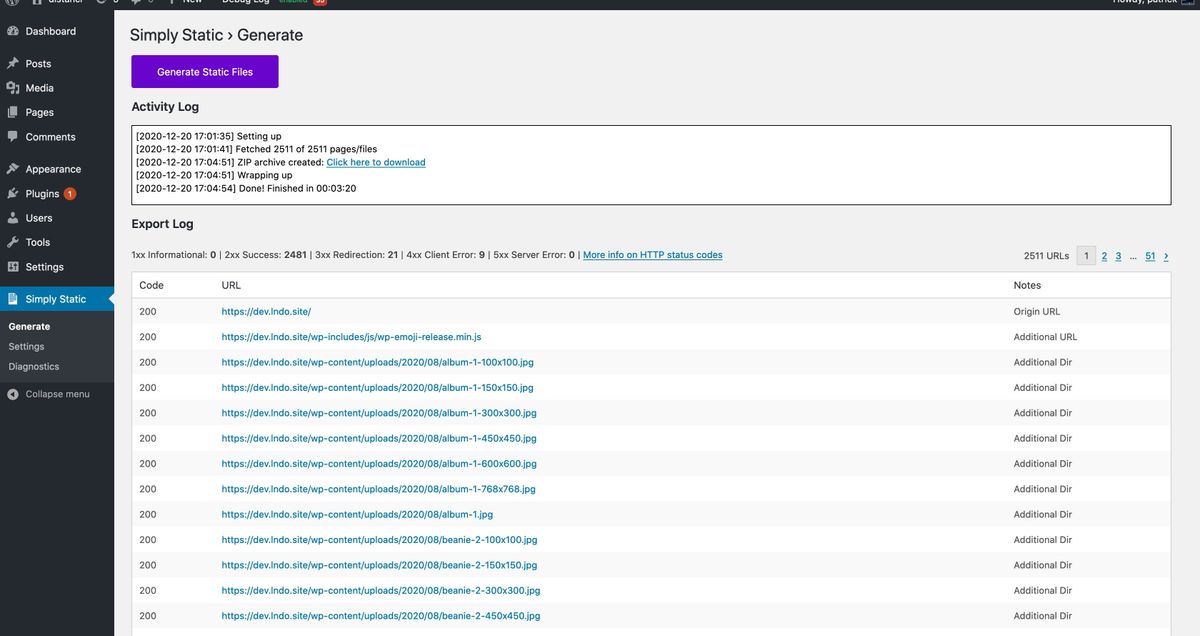Image resolution: width=1200 pixels, height=636 pixels.
Task: Open the Howdy, patrick account dropdown
Action: (1150, 4)
